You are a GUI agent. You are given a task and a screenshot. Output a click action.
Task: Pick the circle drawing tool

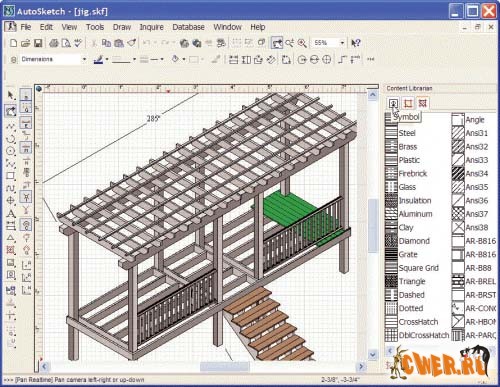coord(11,151)
